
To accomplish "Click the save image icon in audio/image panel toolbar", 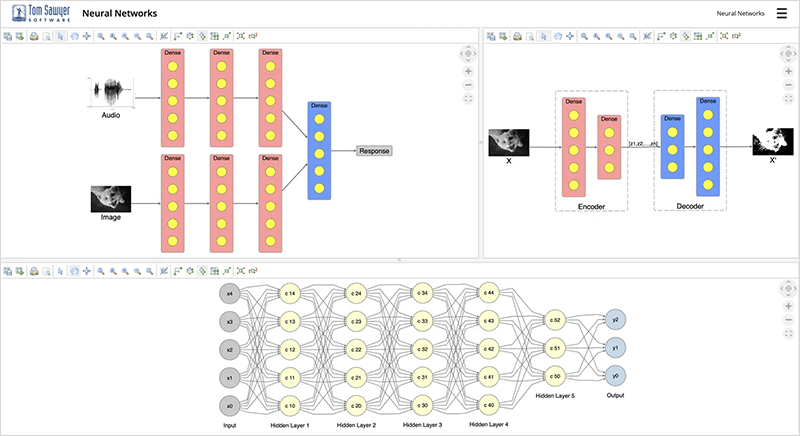I will point(8,36).
